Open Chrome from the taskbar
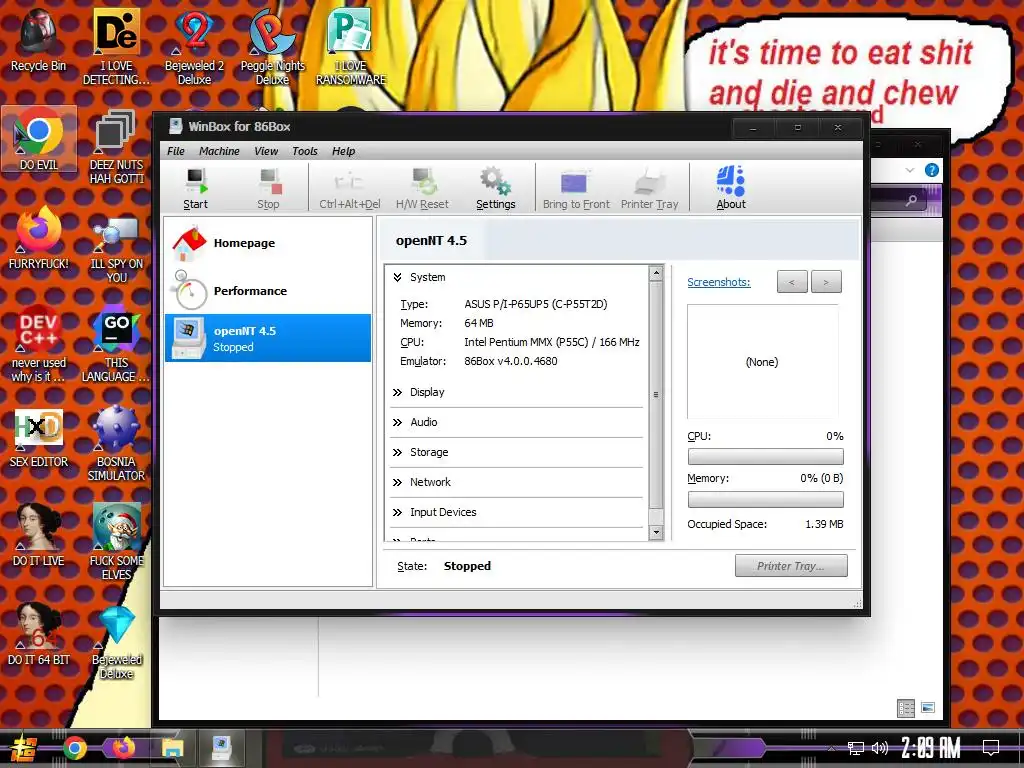The image size is (1024, 768). pyautogui.click(x=74, y=748)
